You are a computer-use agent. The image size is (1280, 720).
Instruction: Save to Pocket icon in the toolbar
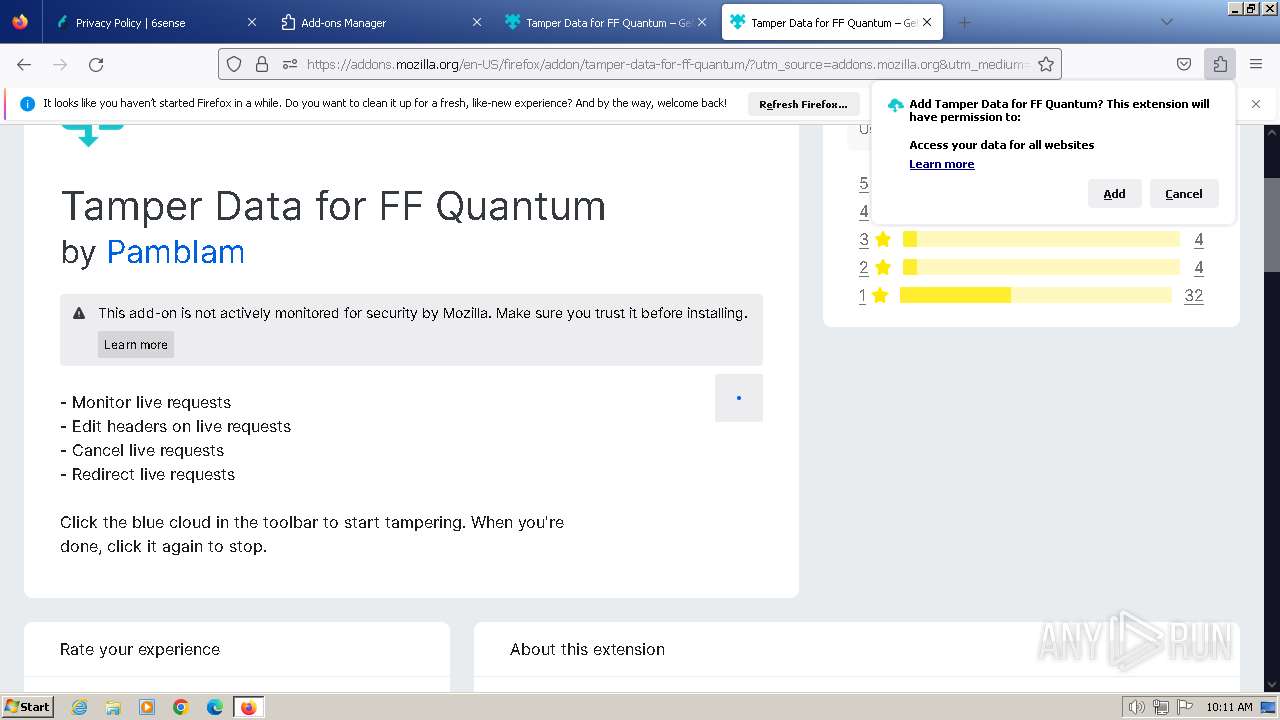pos(1184,64)
